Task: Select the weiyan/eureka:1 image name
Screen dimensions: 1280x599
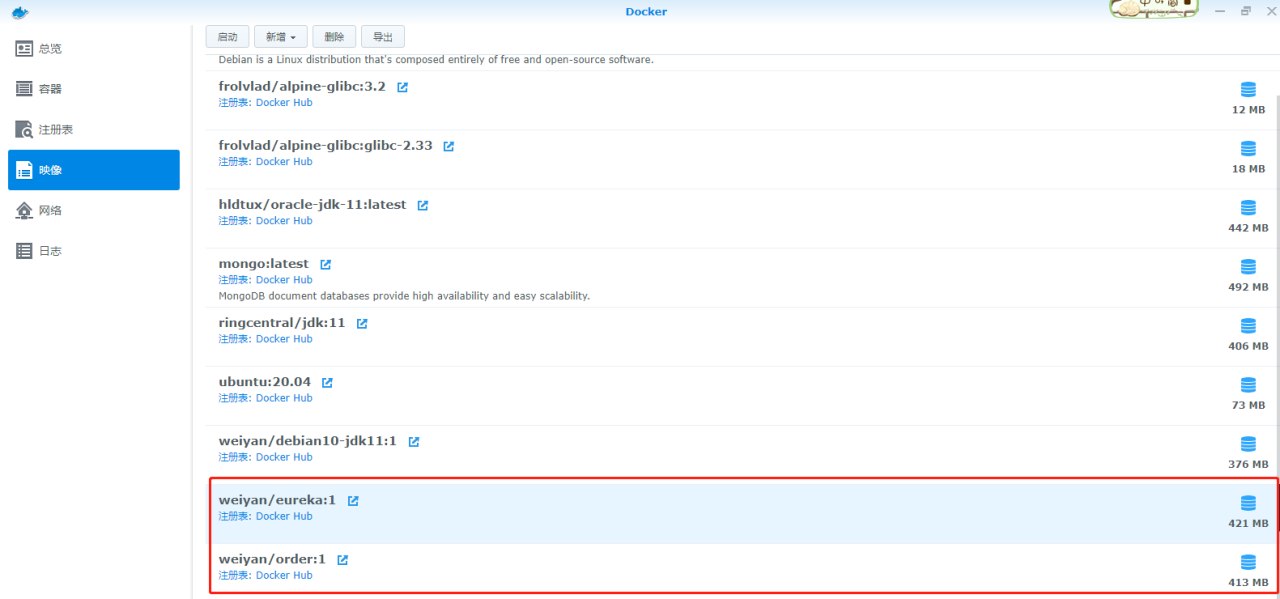Action: (x=278, y=500)
